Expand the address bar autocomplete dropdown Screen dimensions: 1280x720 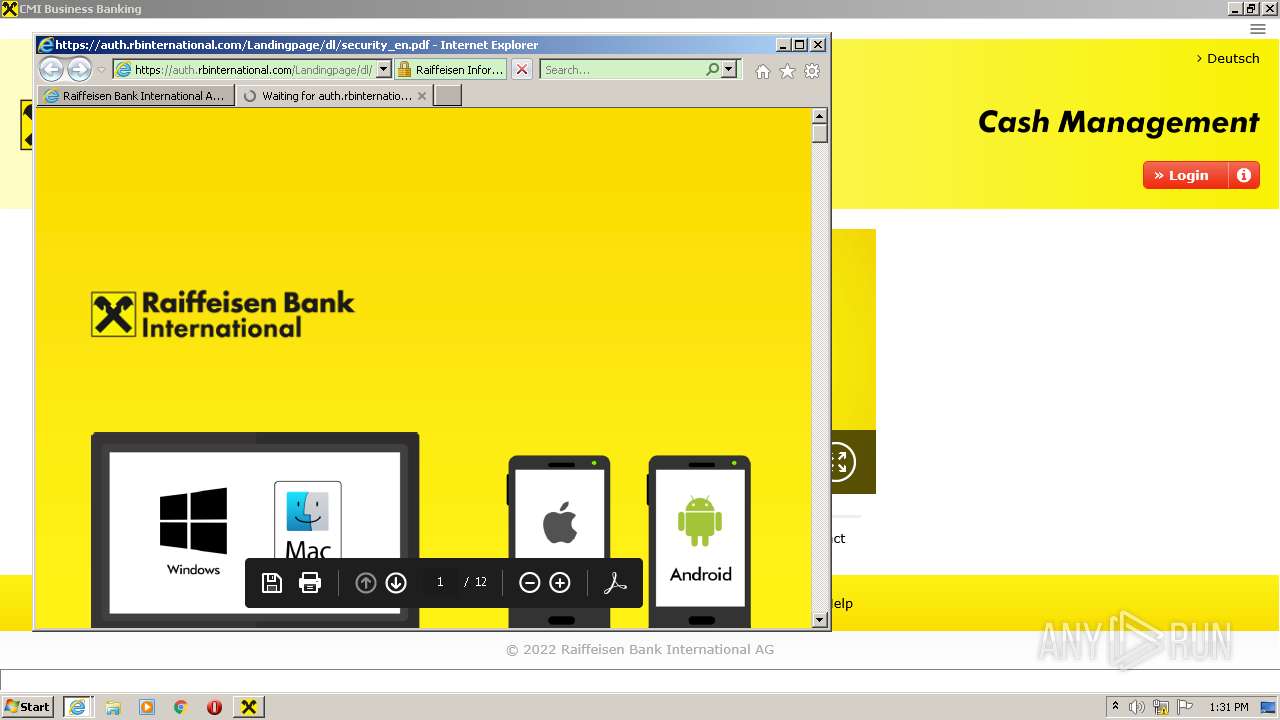coord(383,70)
